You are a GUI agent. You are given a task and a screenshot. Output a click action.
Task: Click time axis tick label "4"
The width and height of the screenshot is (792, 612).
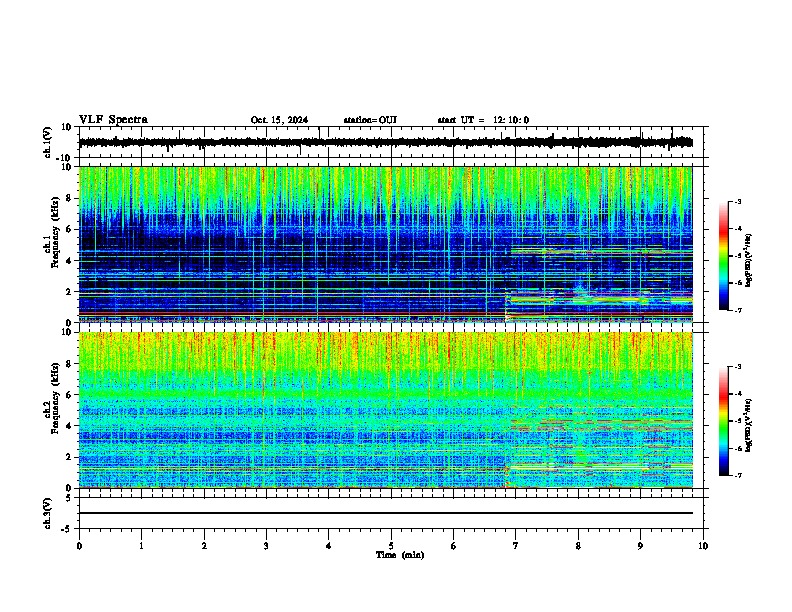329,545
